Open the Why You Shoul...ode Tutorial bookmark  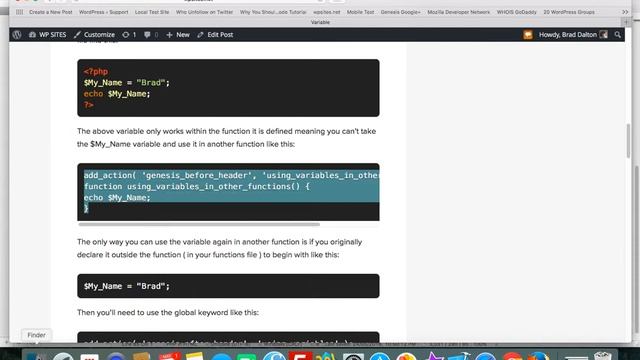pos(273,12)
